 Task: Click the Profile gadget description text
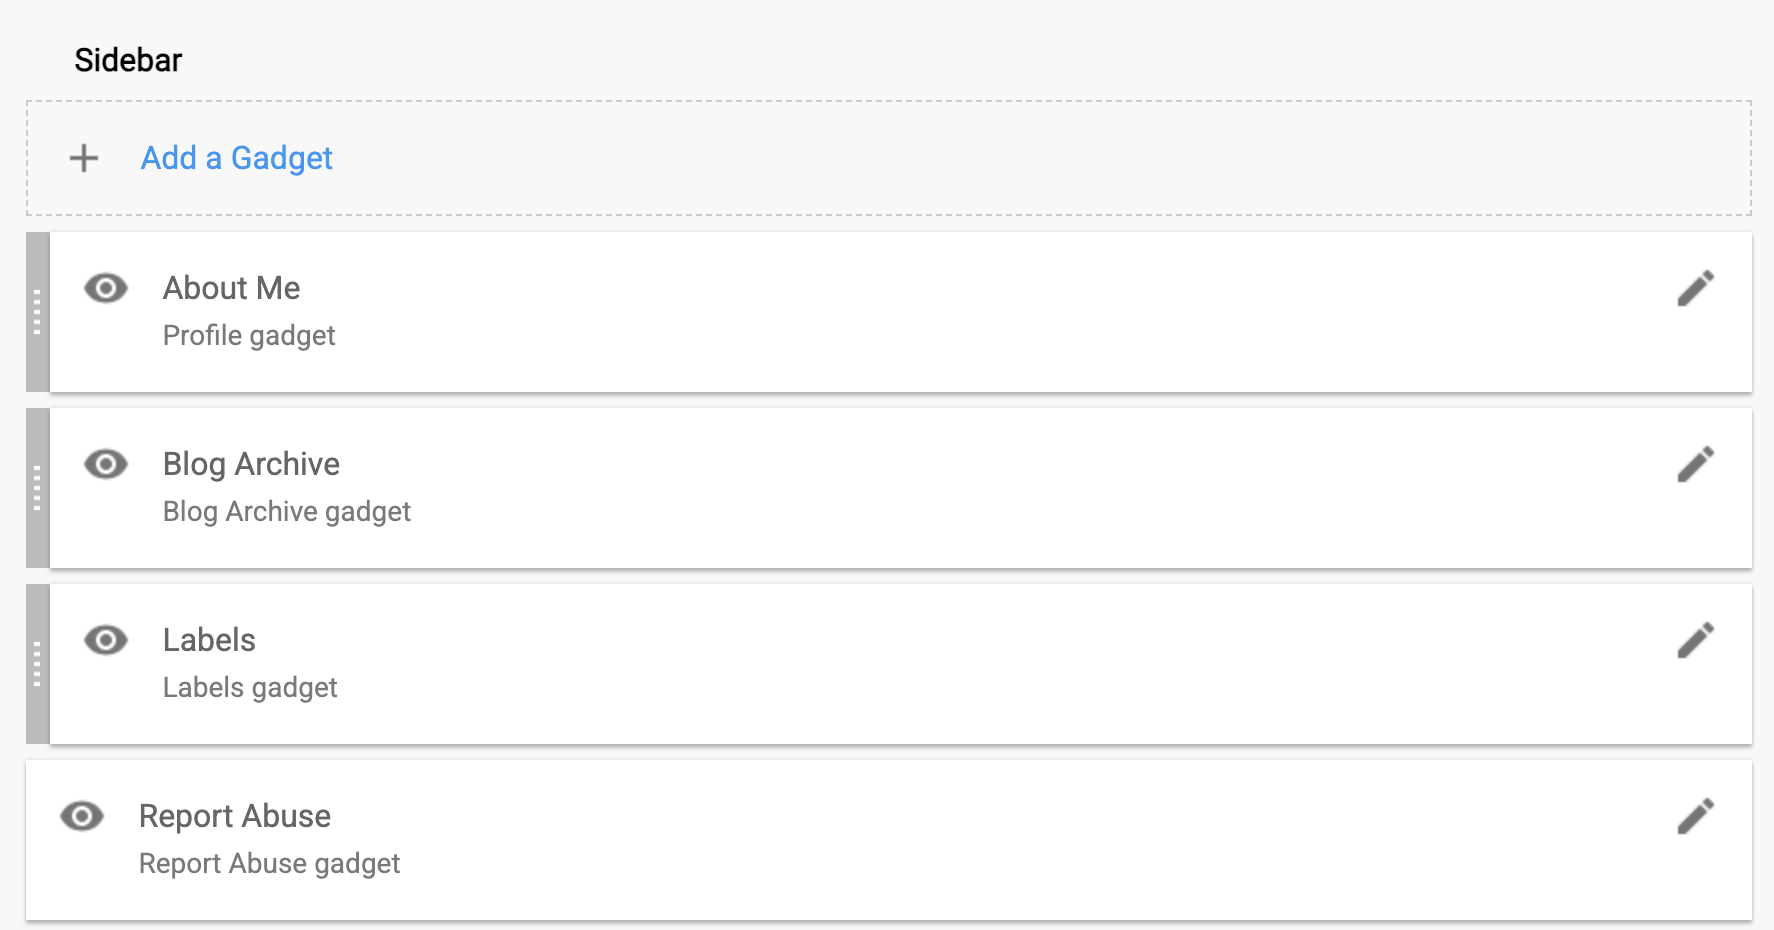(249, 335)
